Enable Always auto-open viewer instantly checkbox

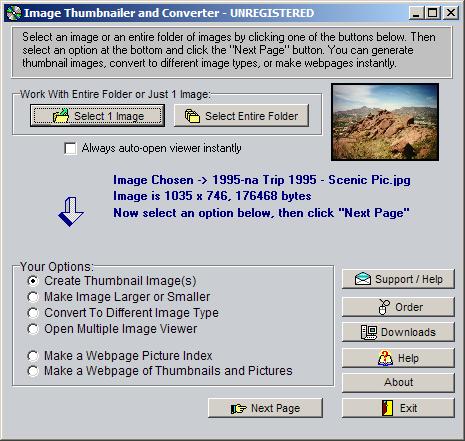(70, 148)
